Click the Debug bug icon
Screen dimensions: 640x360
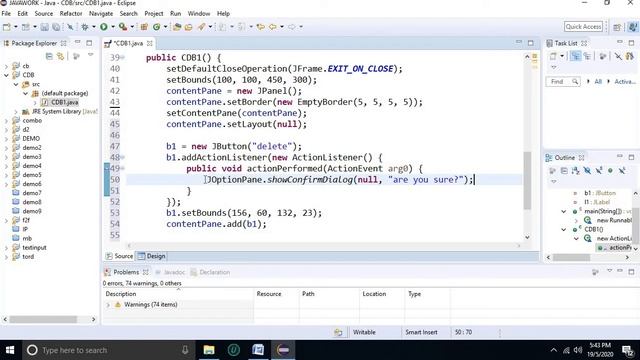click(84, 27)
